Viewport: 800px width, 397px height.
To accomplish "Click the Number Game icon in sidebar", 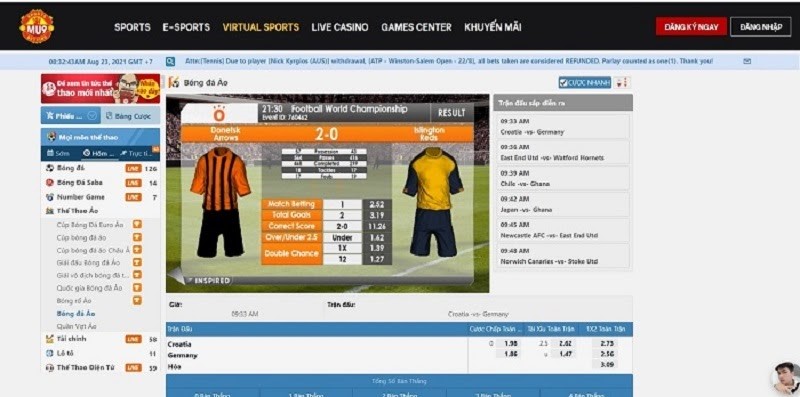I will click(49, 197).
